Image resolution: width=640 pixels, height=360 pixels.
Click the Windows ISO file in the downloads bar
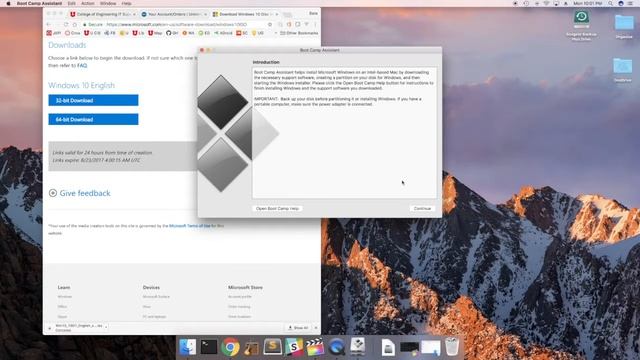(x=78, y=327)
